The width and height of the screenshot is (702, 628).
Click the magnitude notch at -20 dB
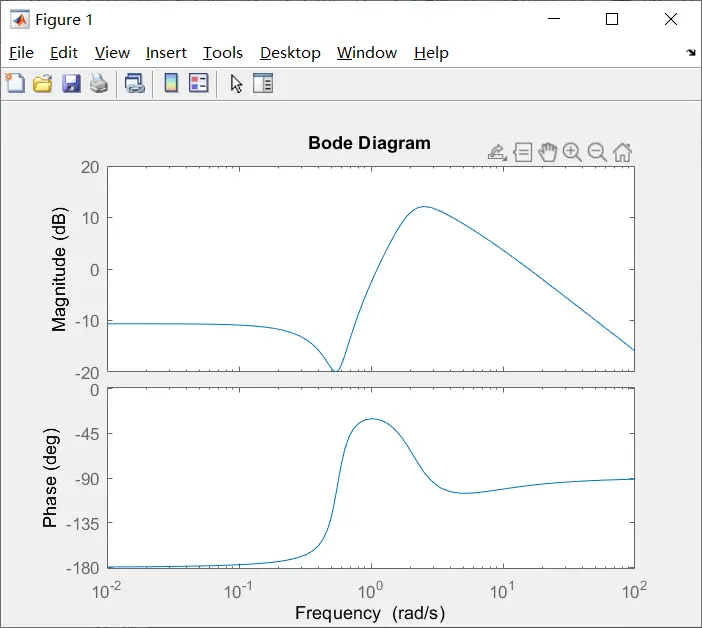(335, 370)
